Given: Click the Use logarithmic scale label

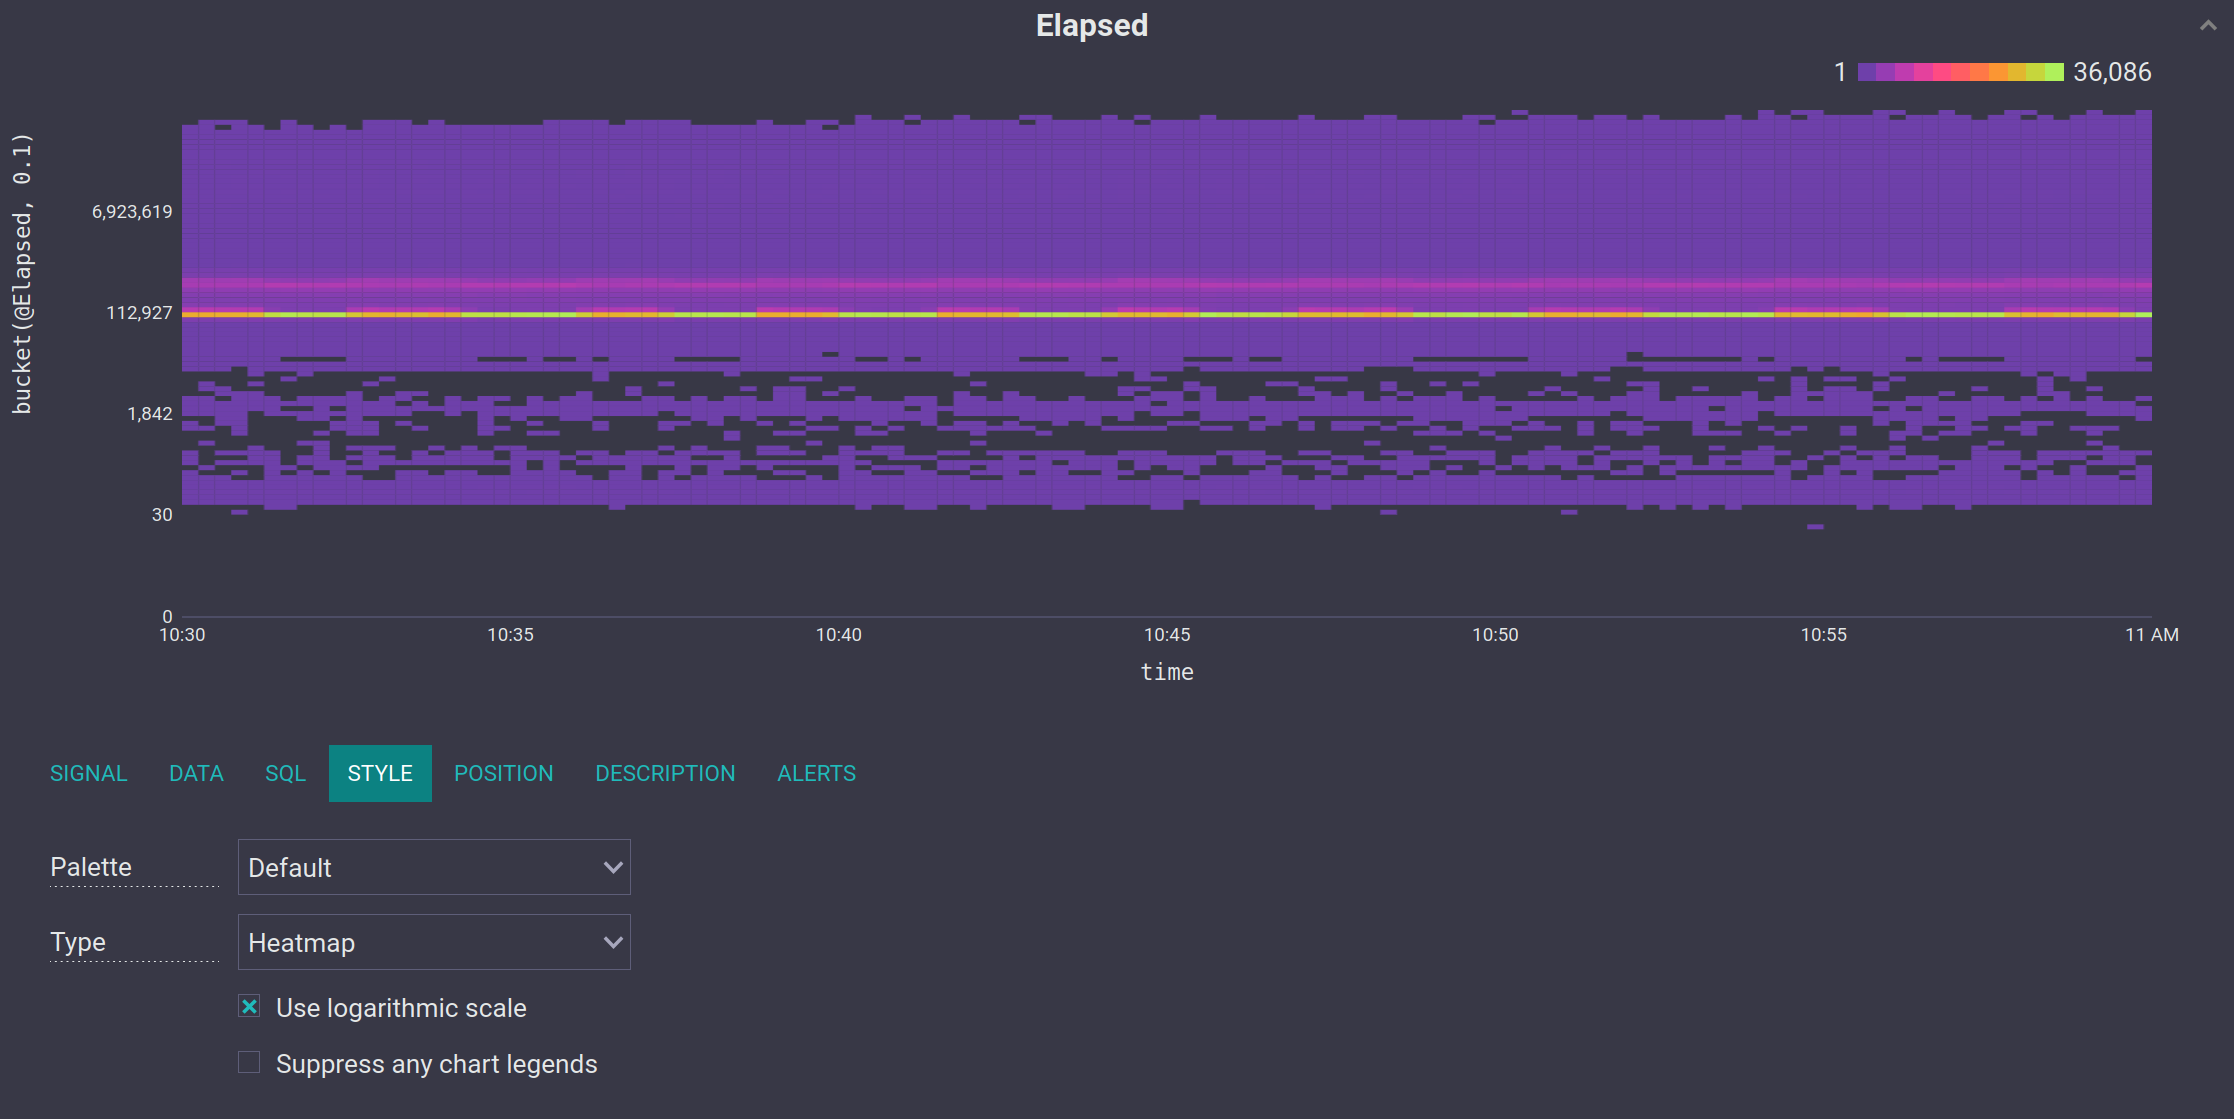Looking at the screenshot, I should (401, 1008).
